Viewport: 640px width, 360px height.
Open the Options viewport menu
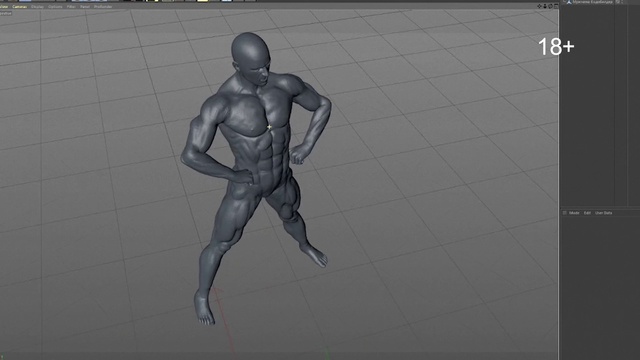pyautogui.click(x=55, y=7)
